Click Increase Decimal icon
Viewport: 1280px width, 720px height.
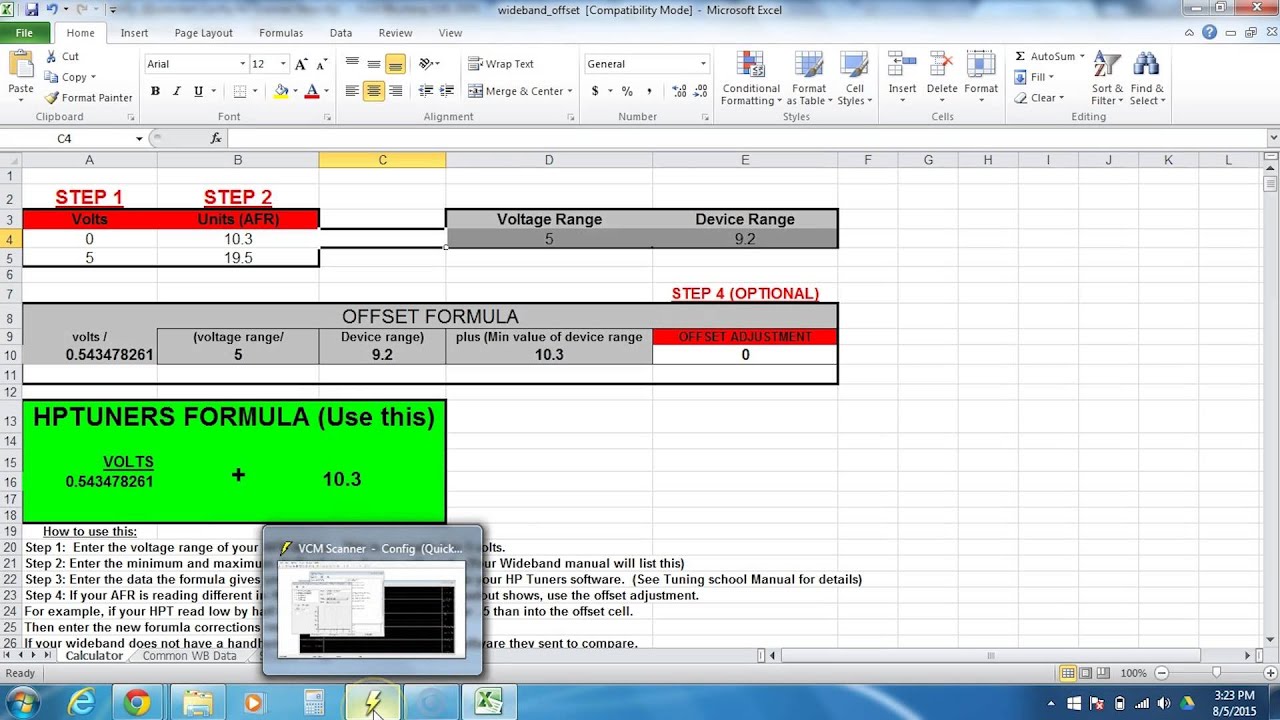[679, 91]
